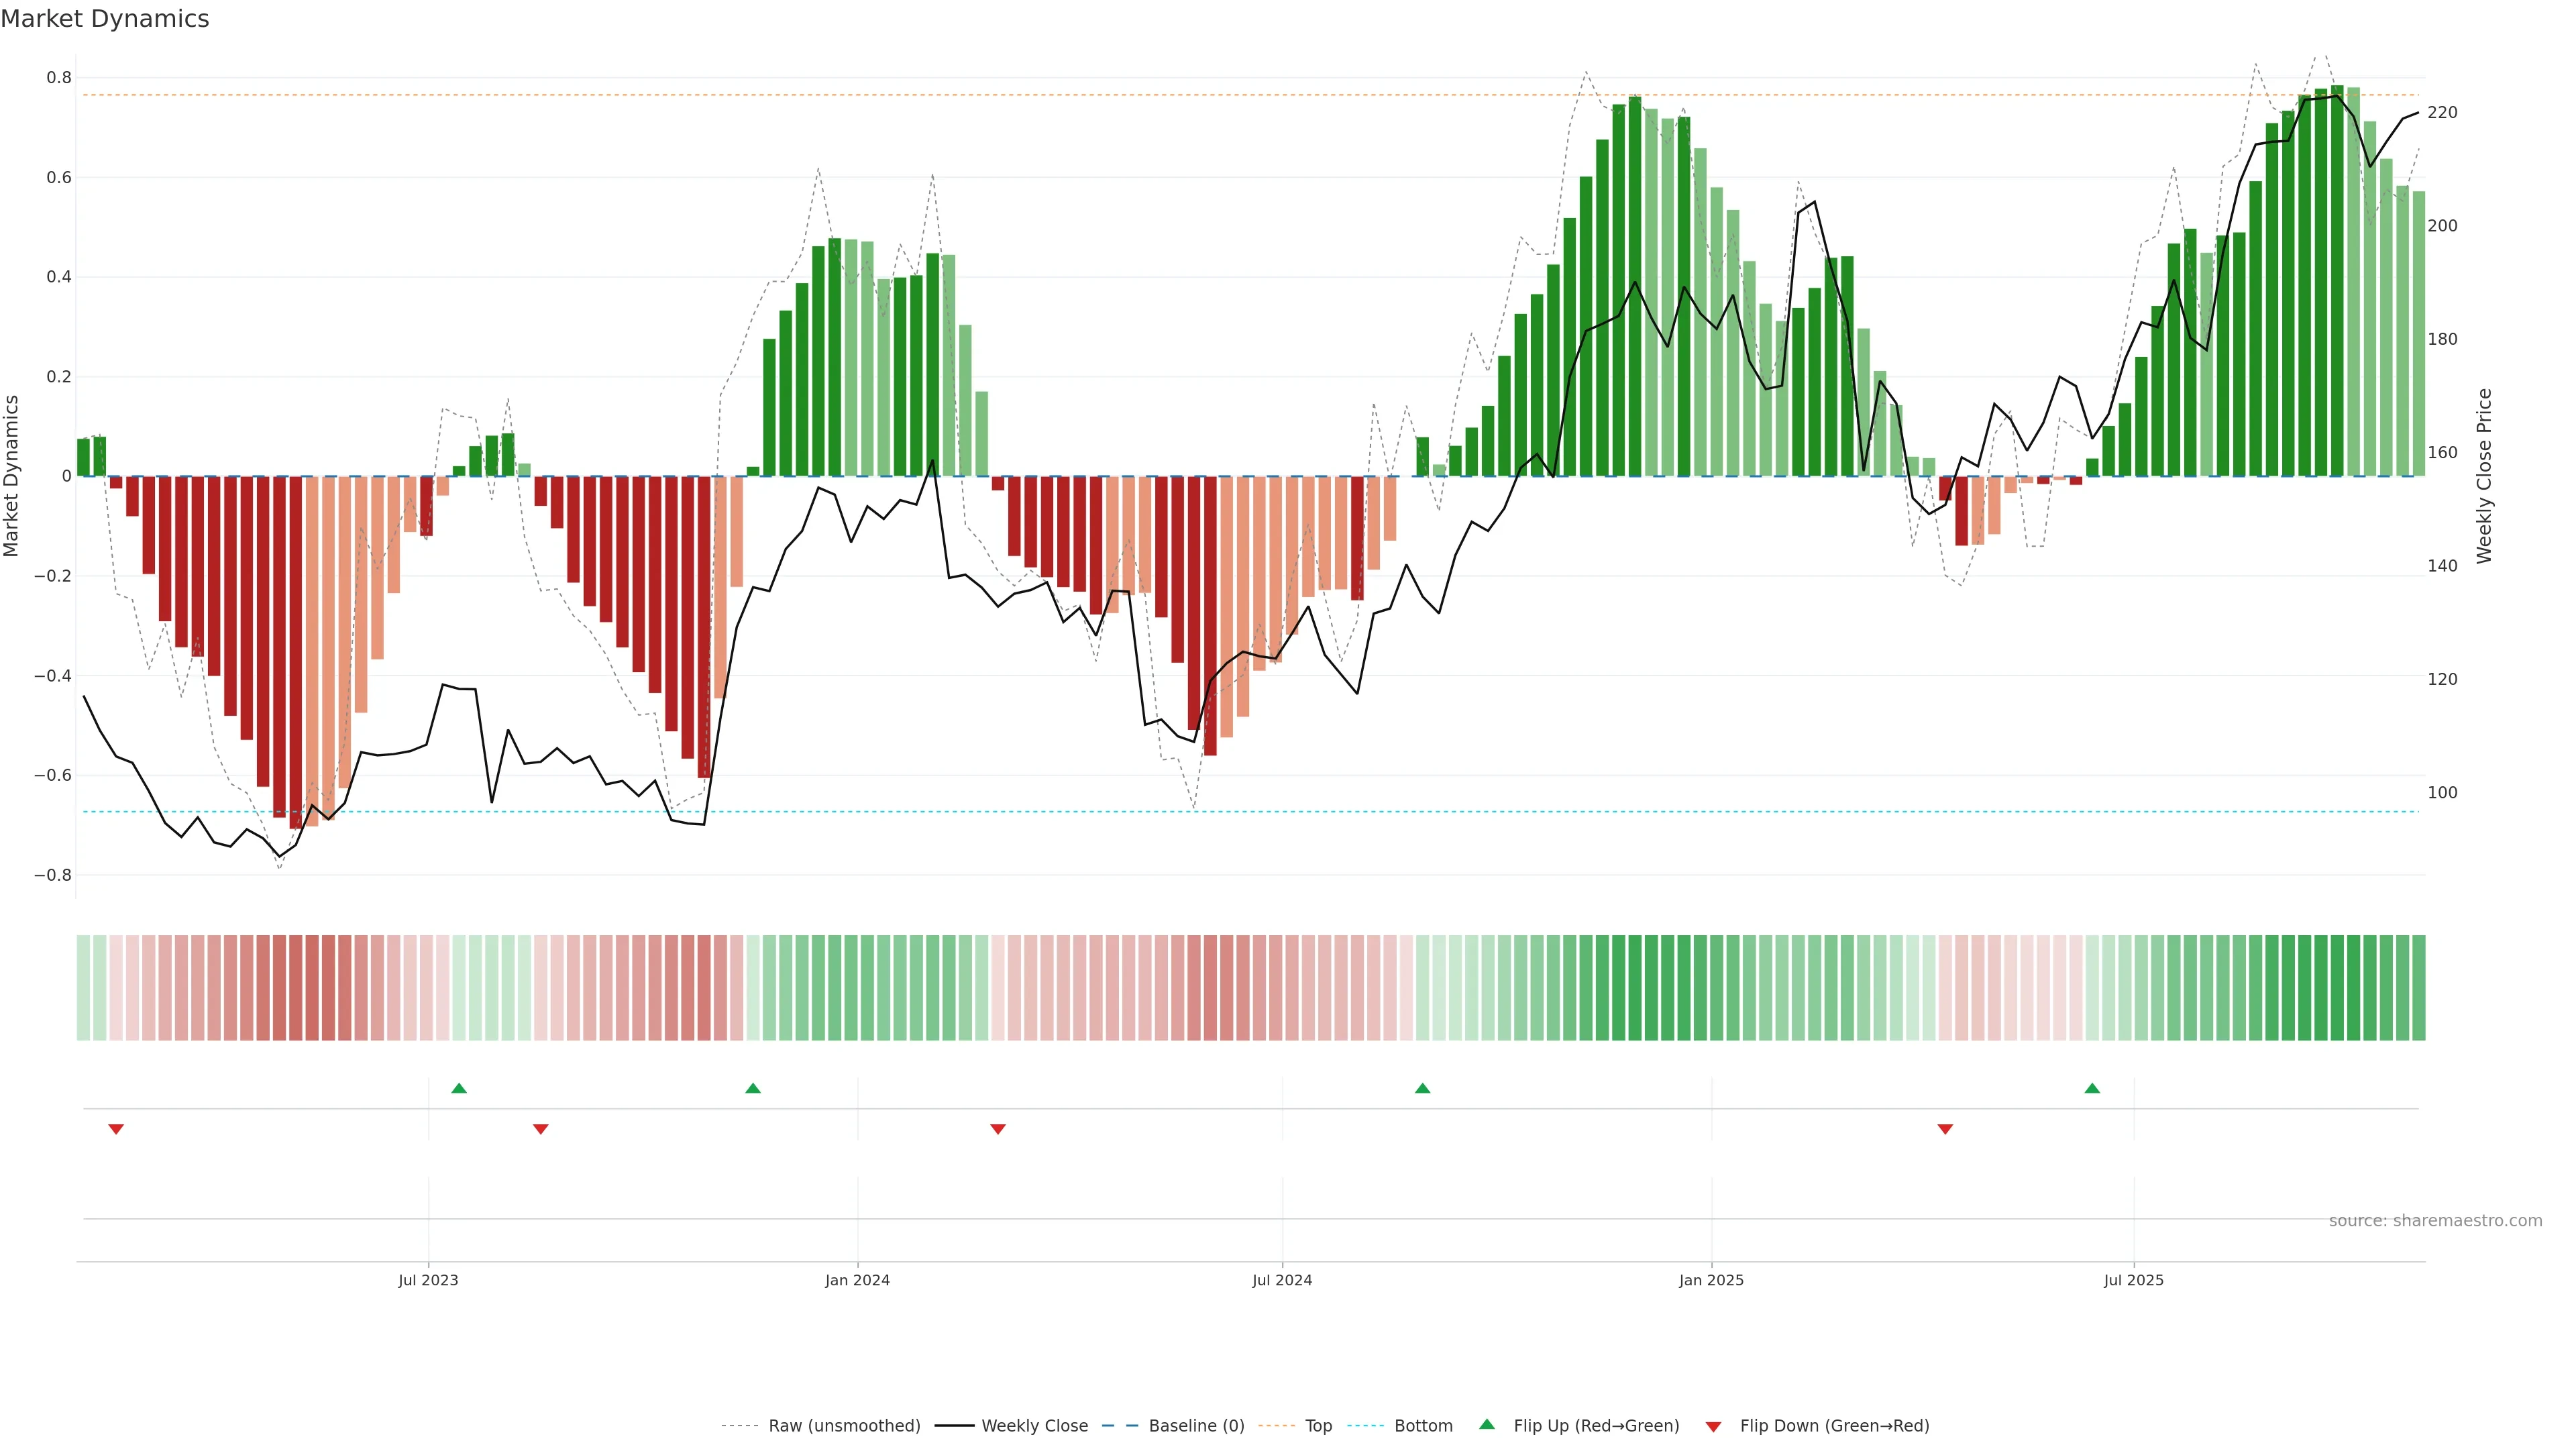2576x1449 pixels.
Task: Click the Jan 2024 x-axis label
Action: 857,1280
